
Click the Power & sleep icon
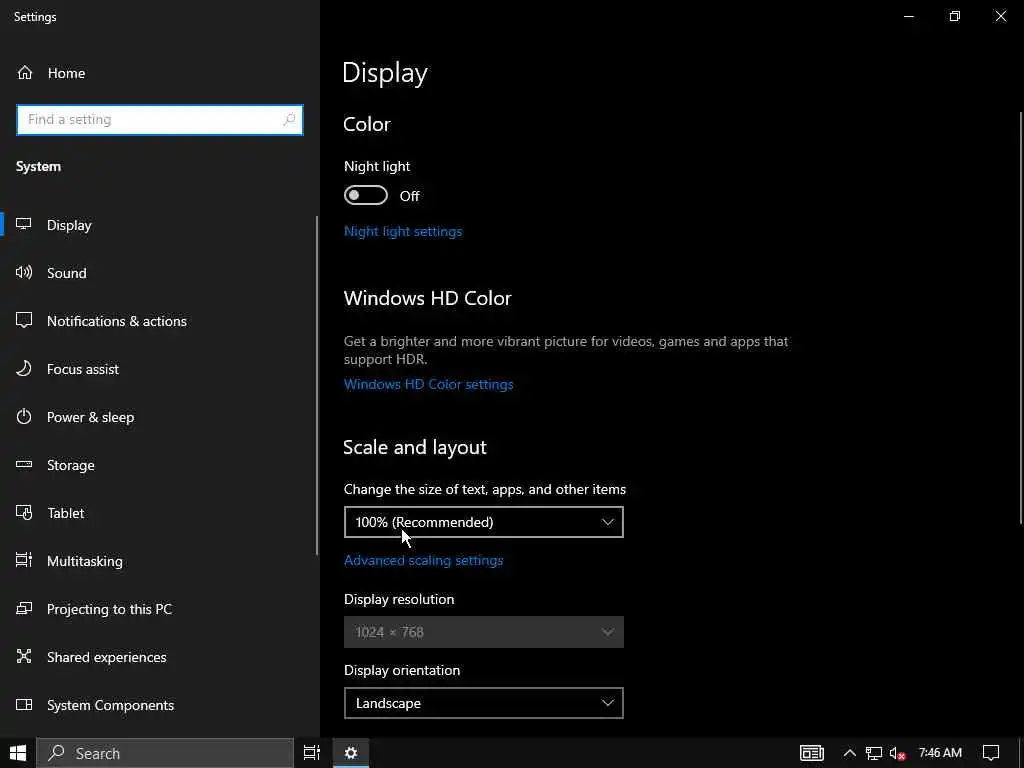(x=24, y=417)
